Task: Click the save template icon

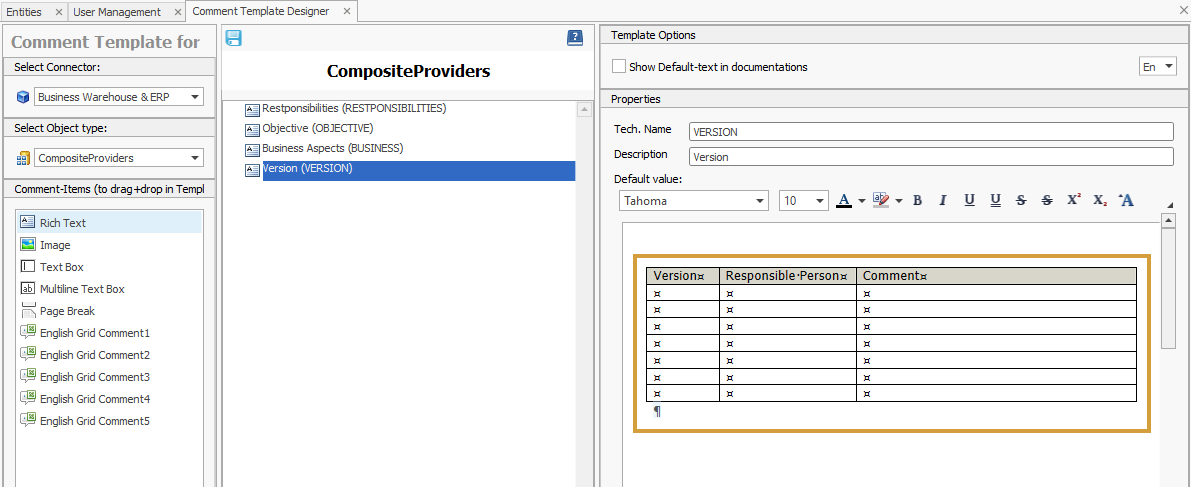Action: click(x=234, y=39)
